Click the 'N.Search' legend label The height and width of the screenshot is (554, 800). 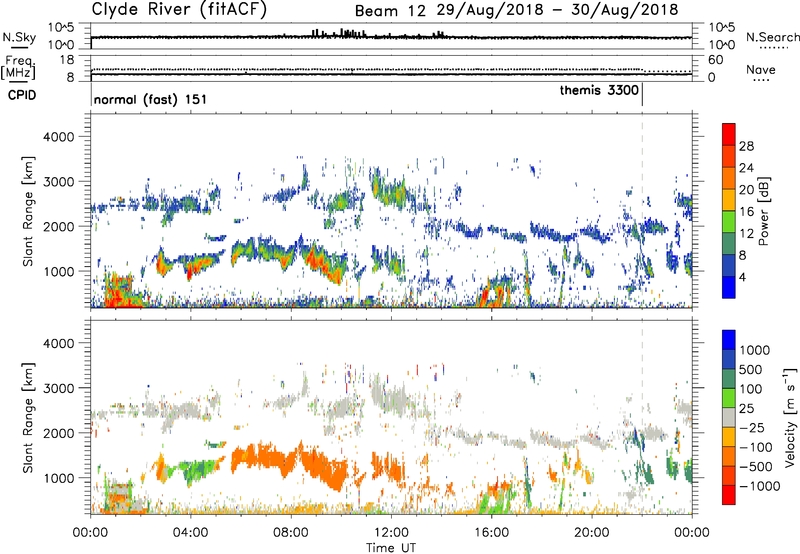pos(772,37)
